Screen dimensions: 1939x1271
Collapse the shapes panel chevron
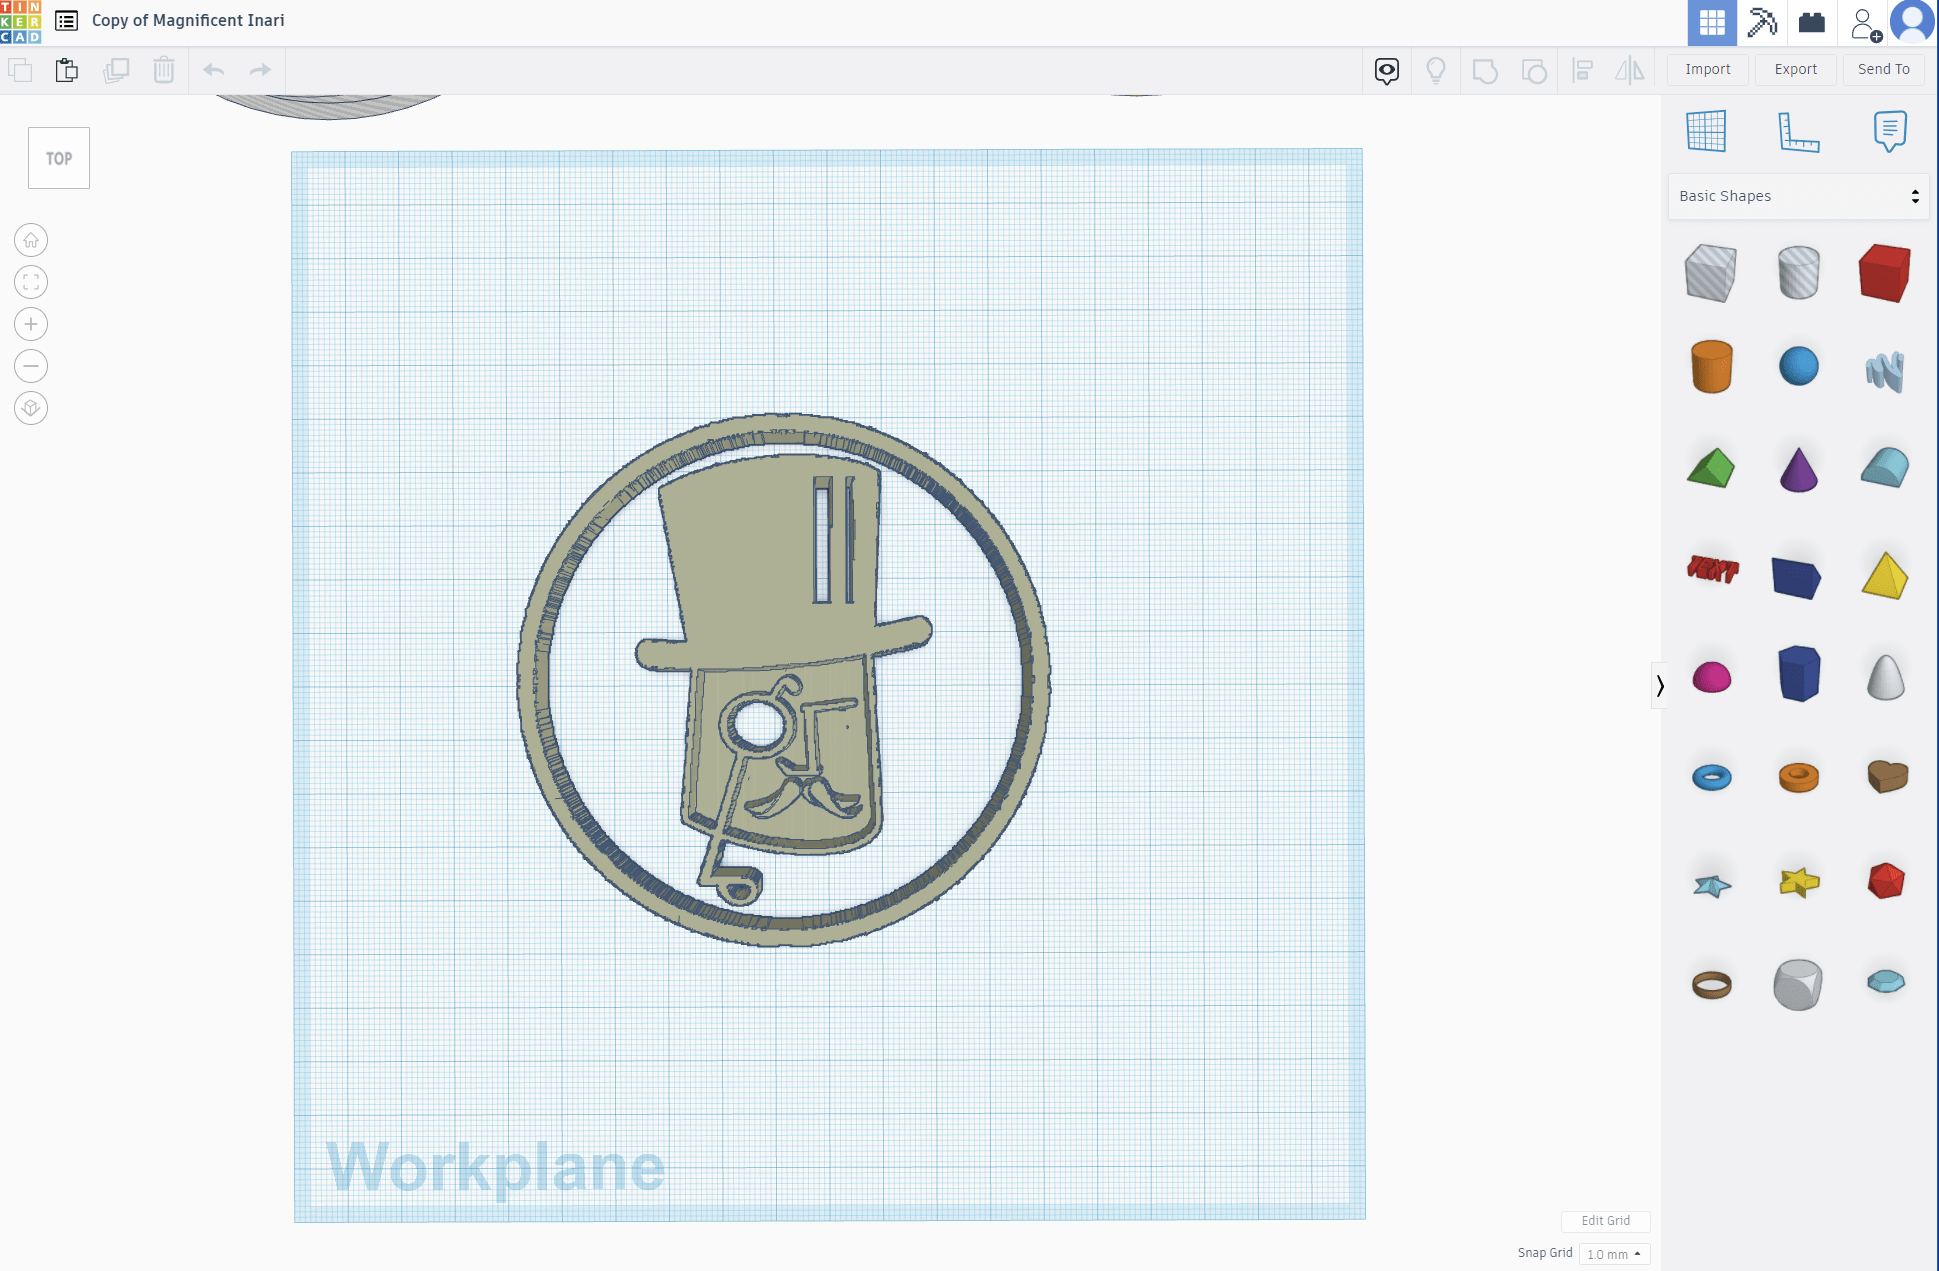click(x=1659, y=686)
